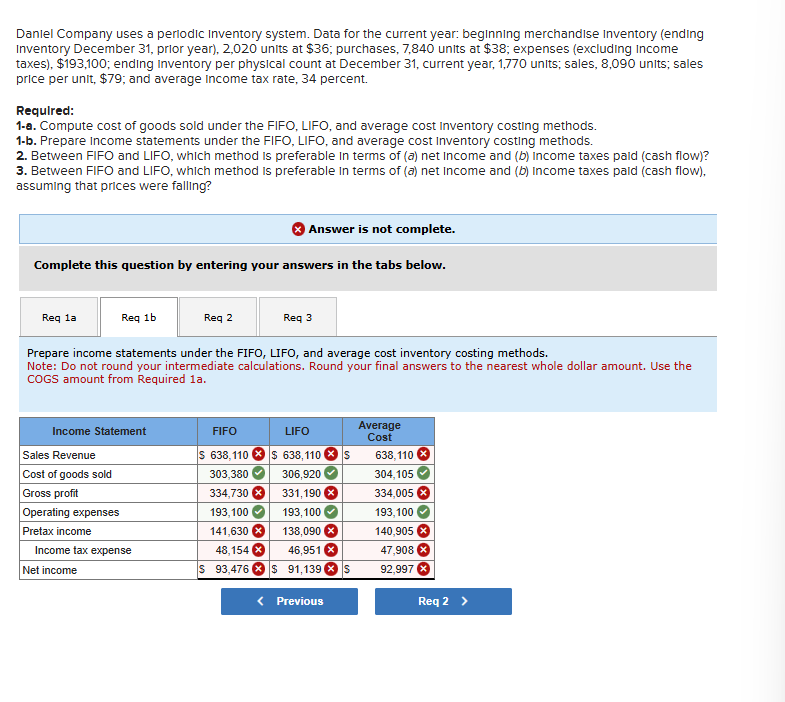Click FIFO gross profit value 334,730
The width and height of the screenshot is (785, 702).
229,493
